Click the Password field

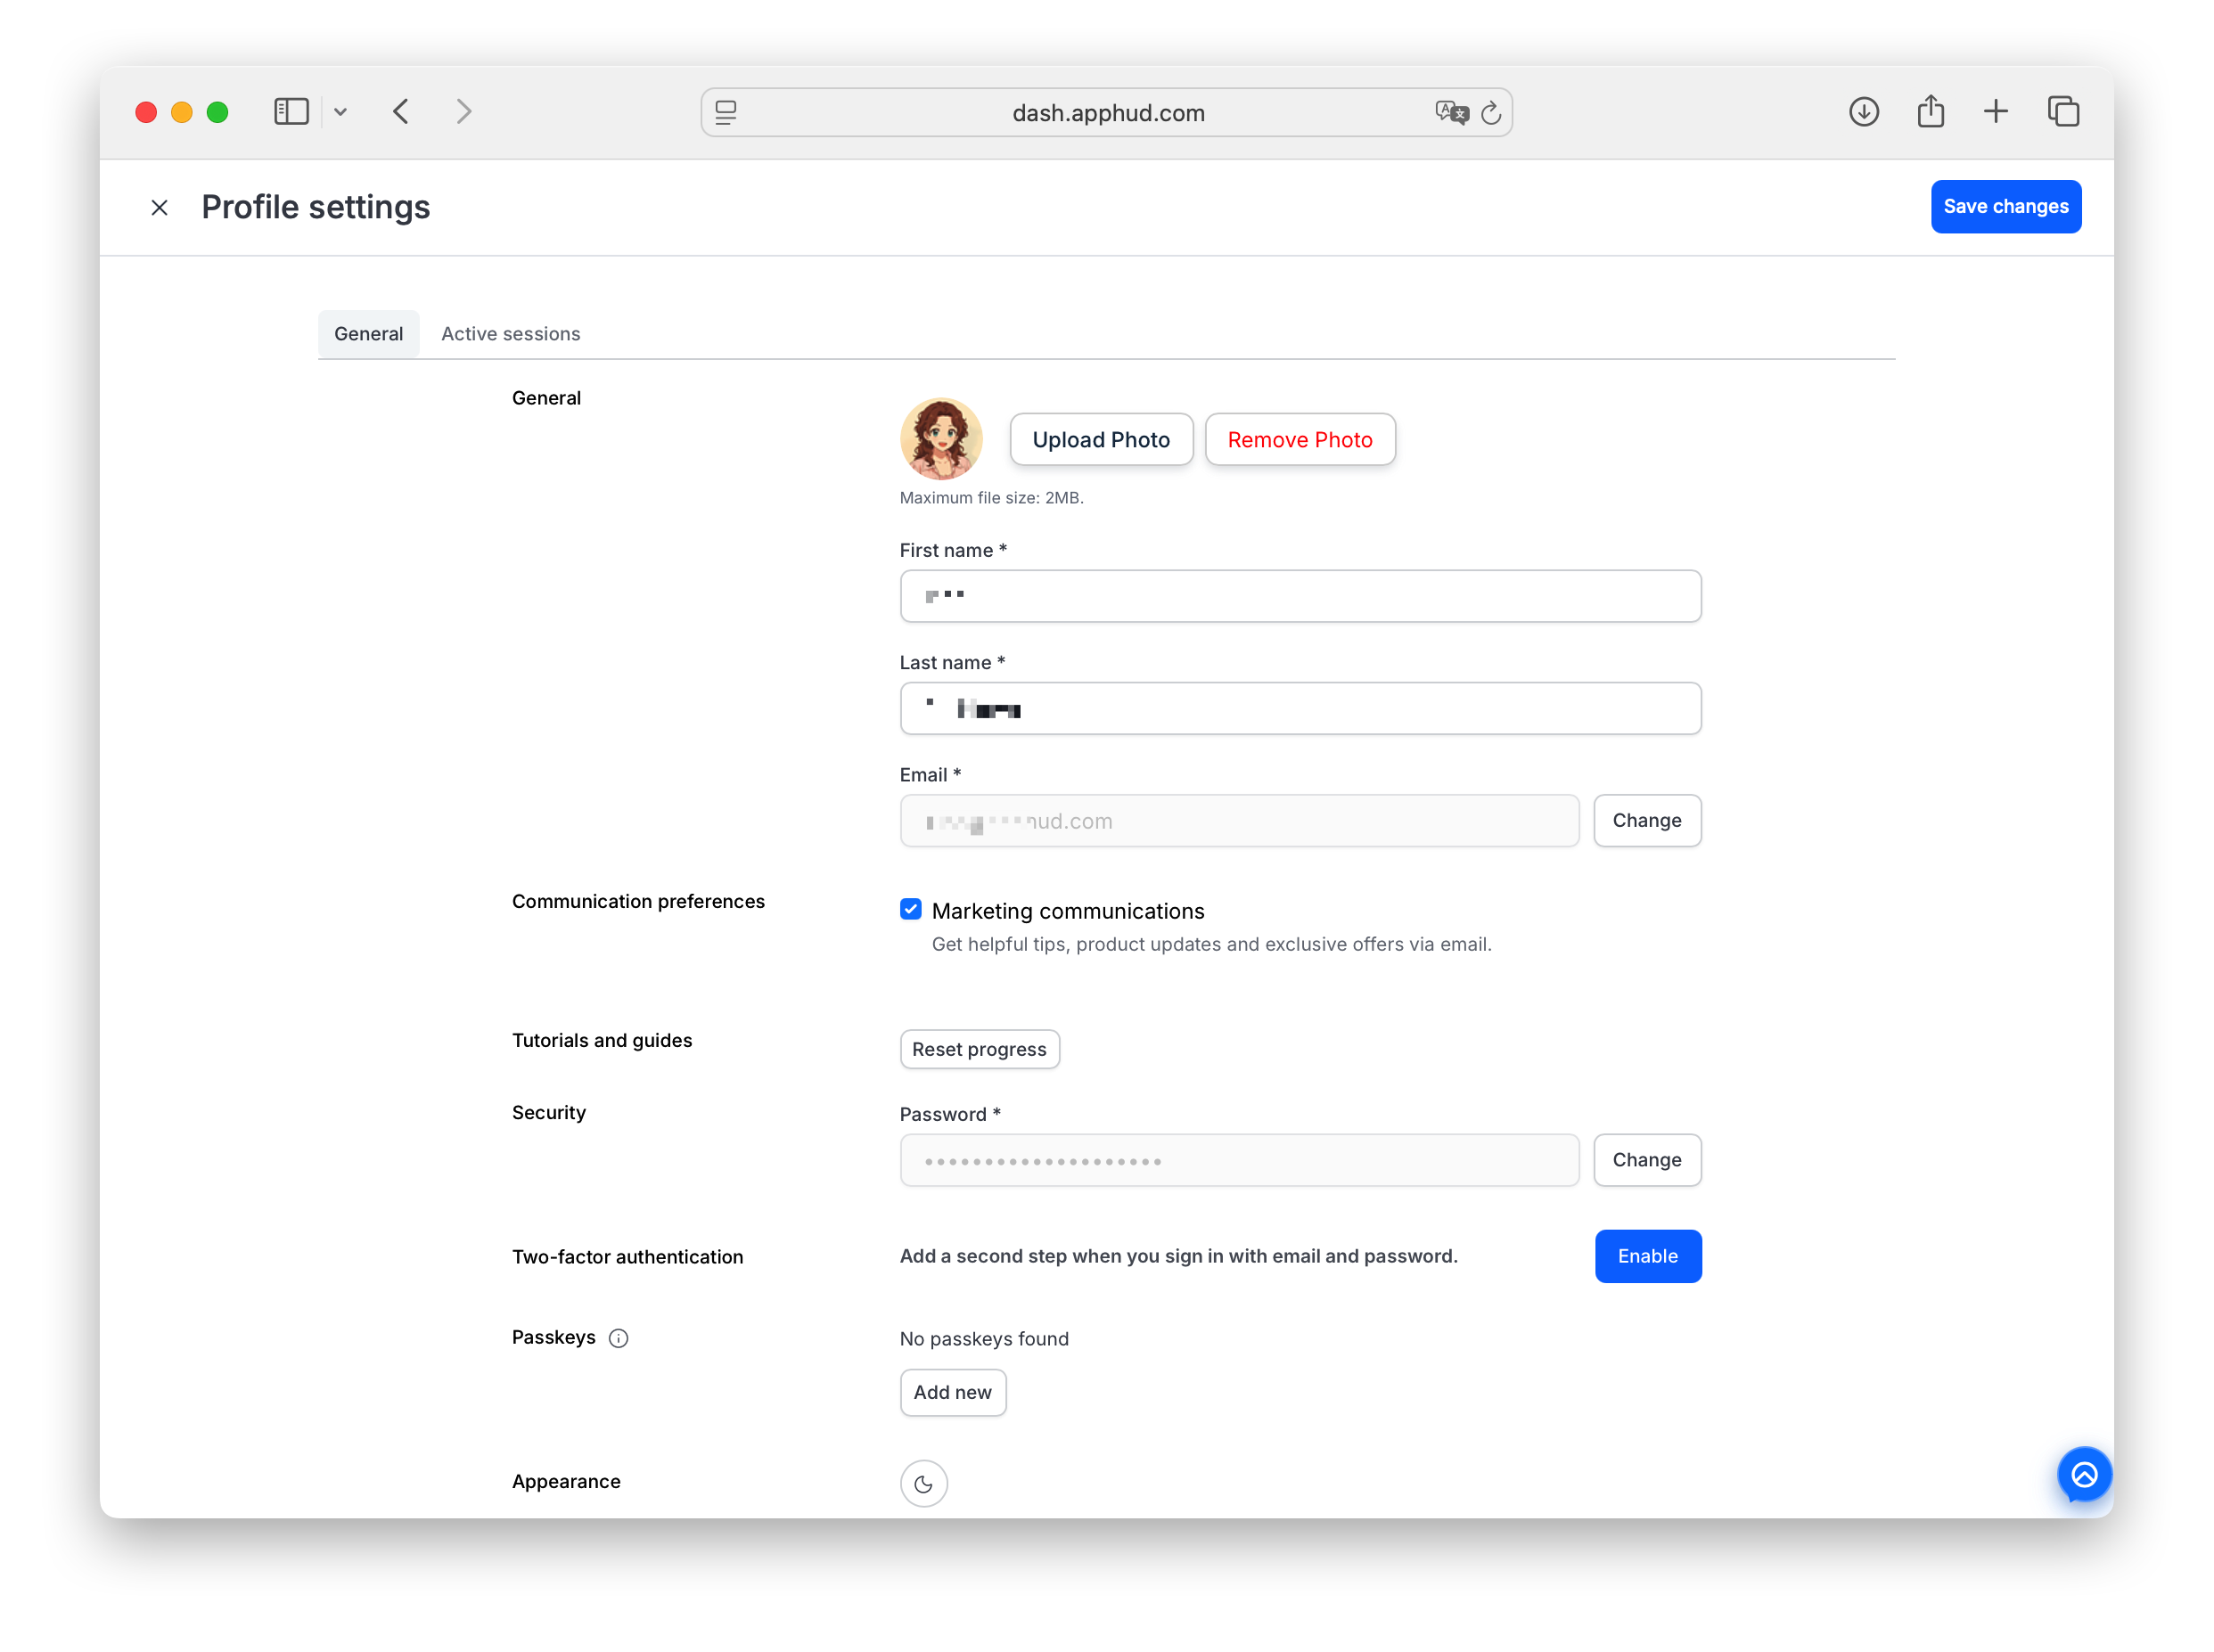(1239, 1160)
